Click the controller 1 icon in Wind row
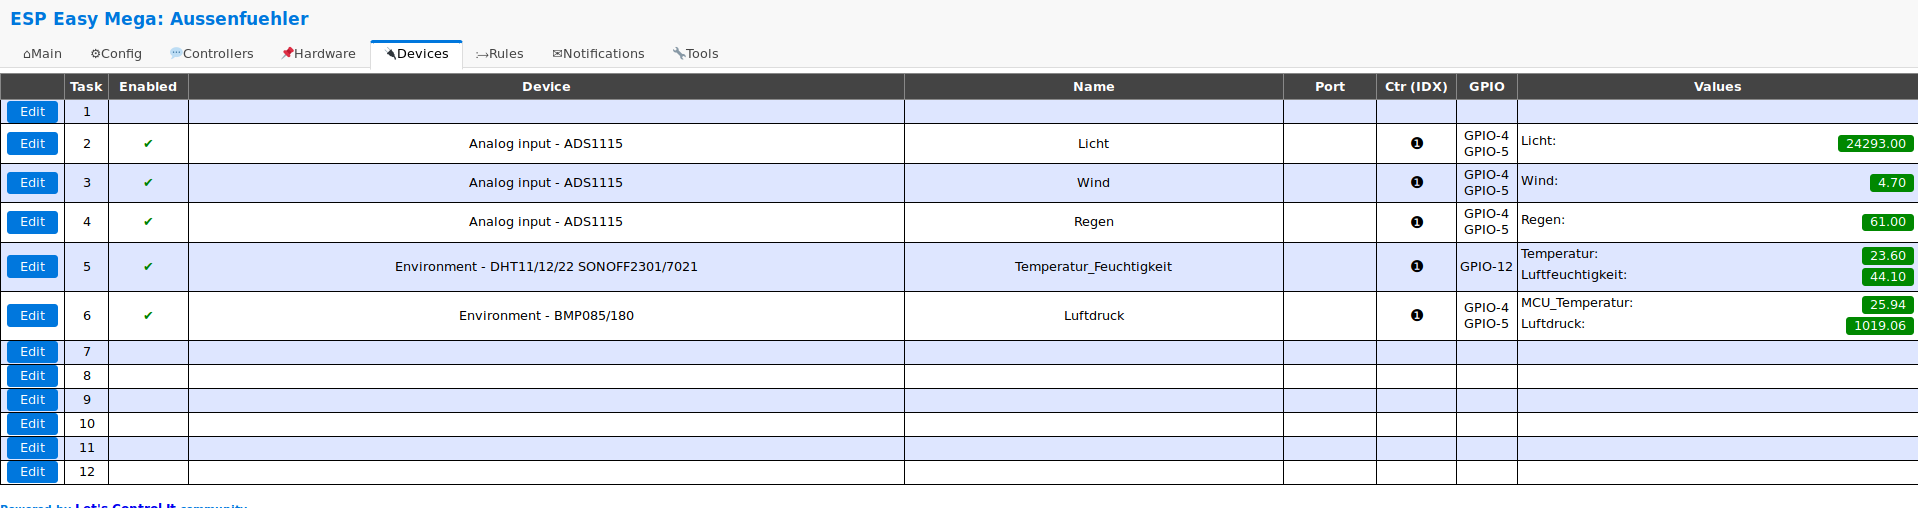The height and width of the screenshot is (508, 1918). click(1416, 183)
